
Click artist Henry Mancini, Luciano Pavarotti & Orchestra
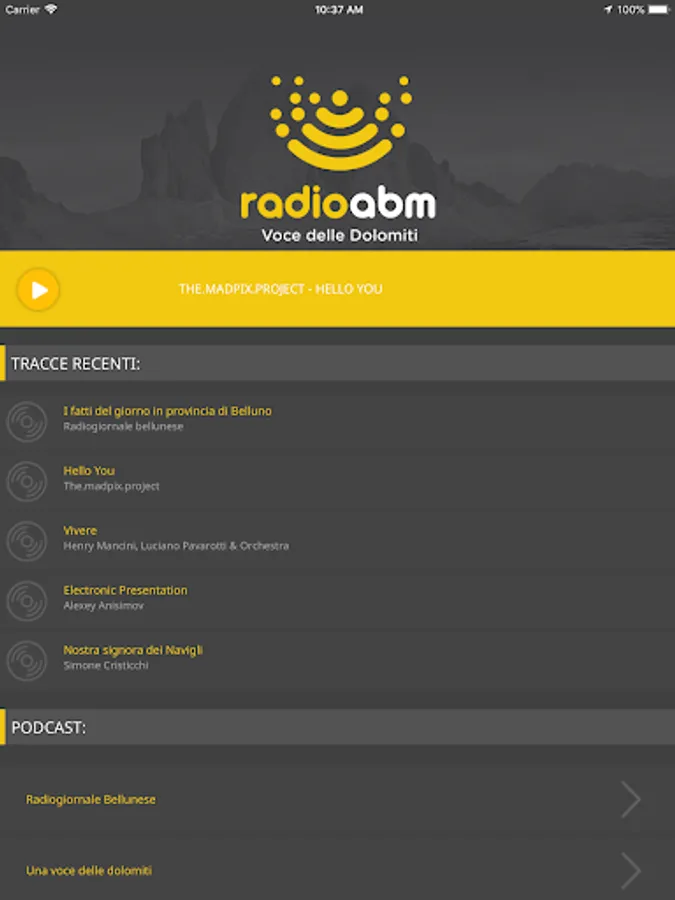[176, 546]
